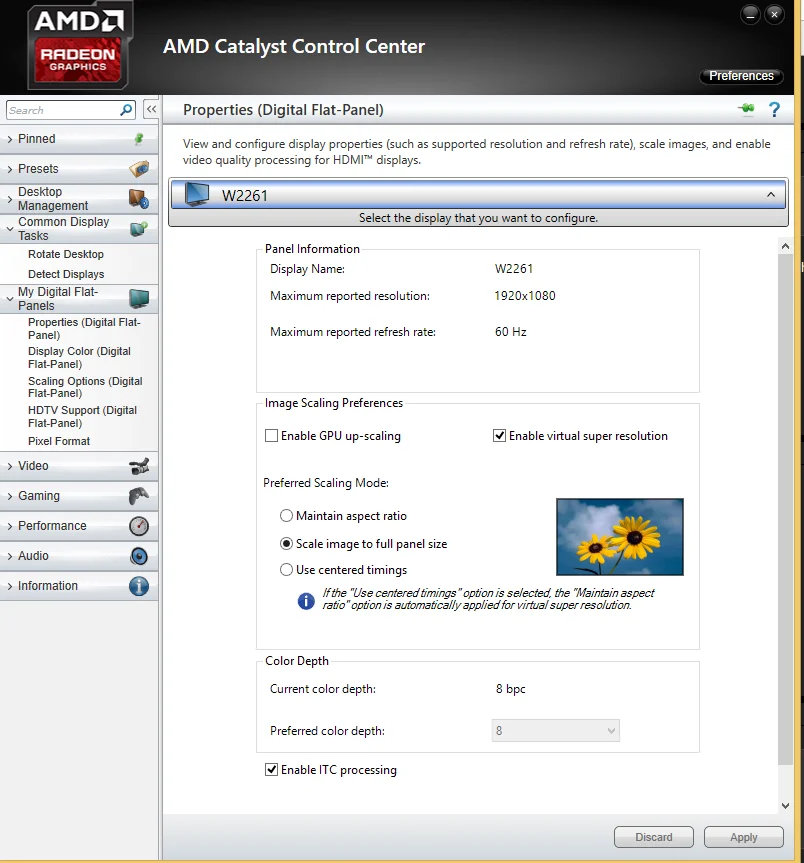The width and height of the screenshot is (804, 863).
Task: Select Scale image to full panel size
Action: (286, 544)
